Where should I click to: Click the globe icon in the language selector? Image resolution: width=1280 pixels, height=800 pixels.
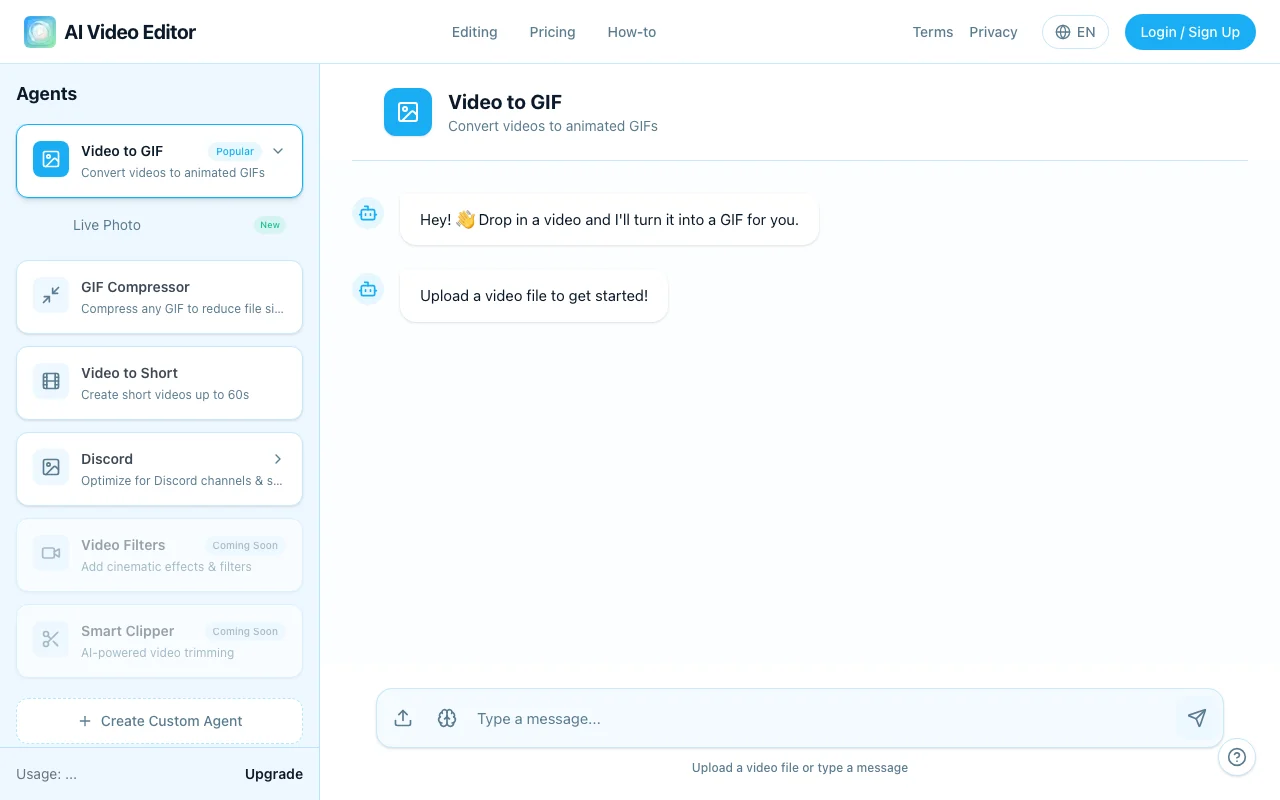click(1063, 32)
